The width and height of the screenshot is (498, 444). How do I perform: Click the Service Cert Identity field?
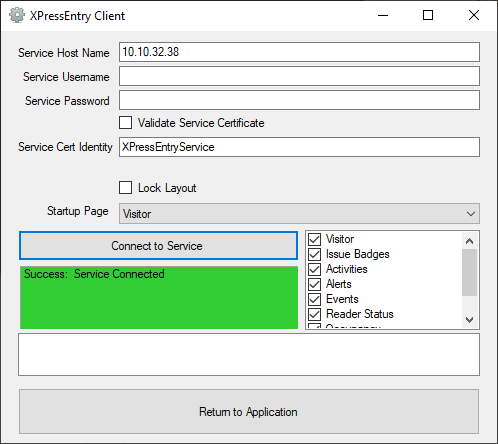[299, 147]
